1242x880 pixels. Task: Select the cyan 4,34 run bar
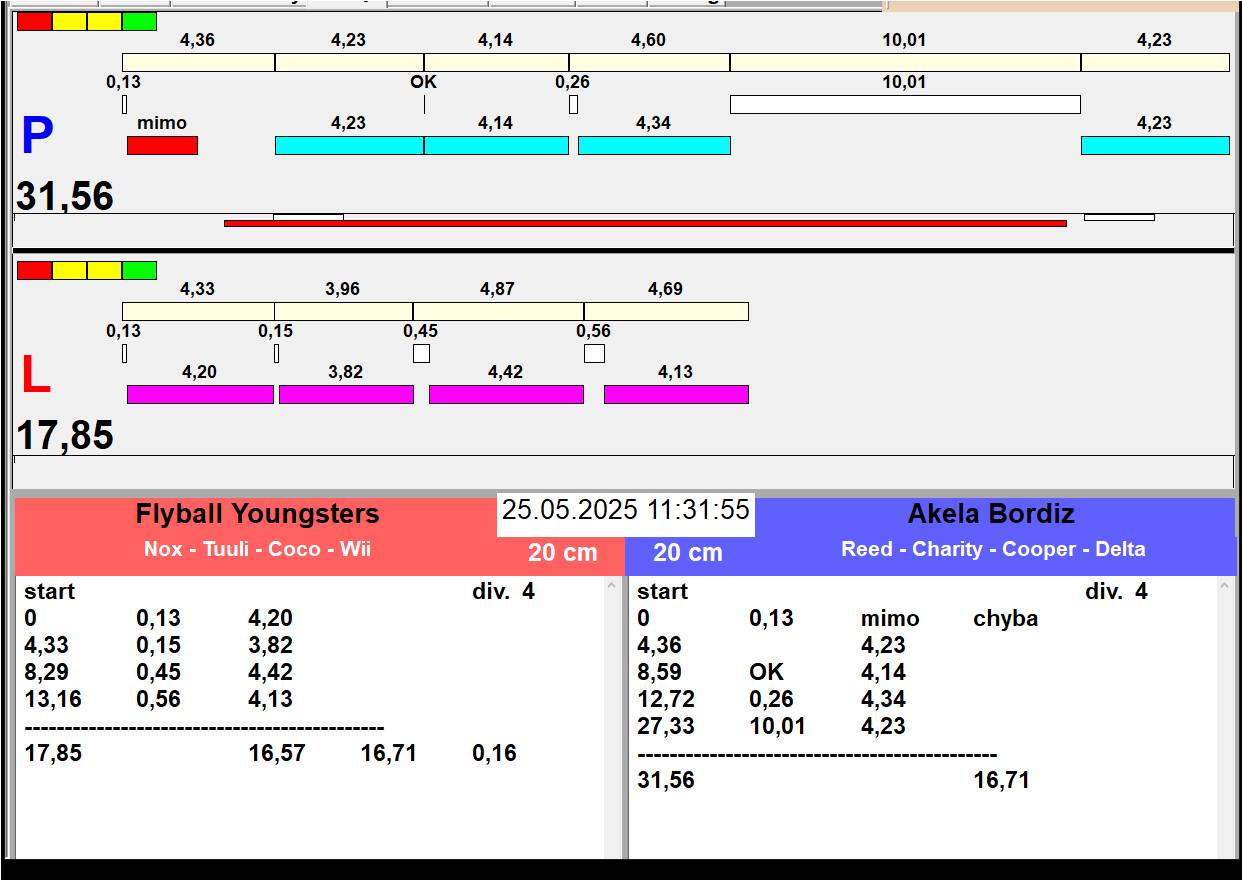coord(654,145)
